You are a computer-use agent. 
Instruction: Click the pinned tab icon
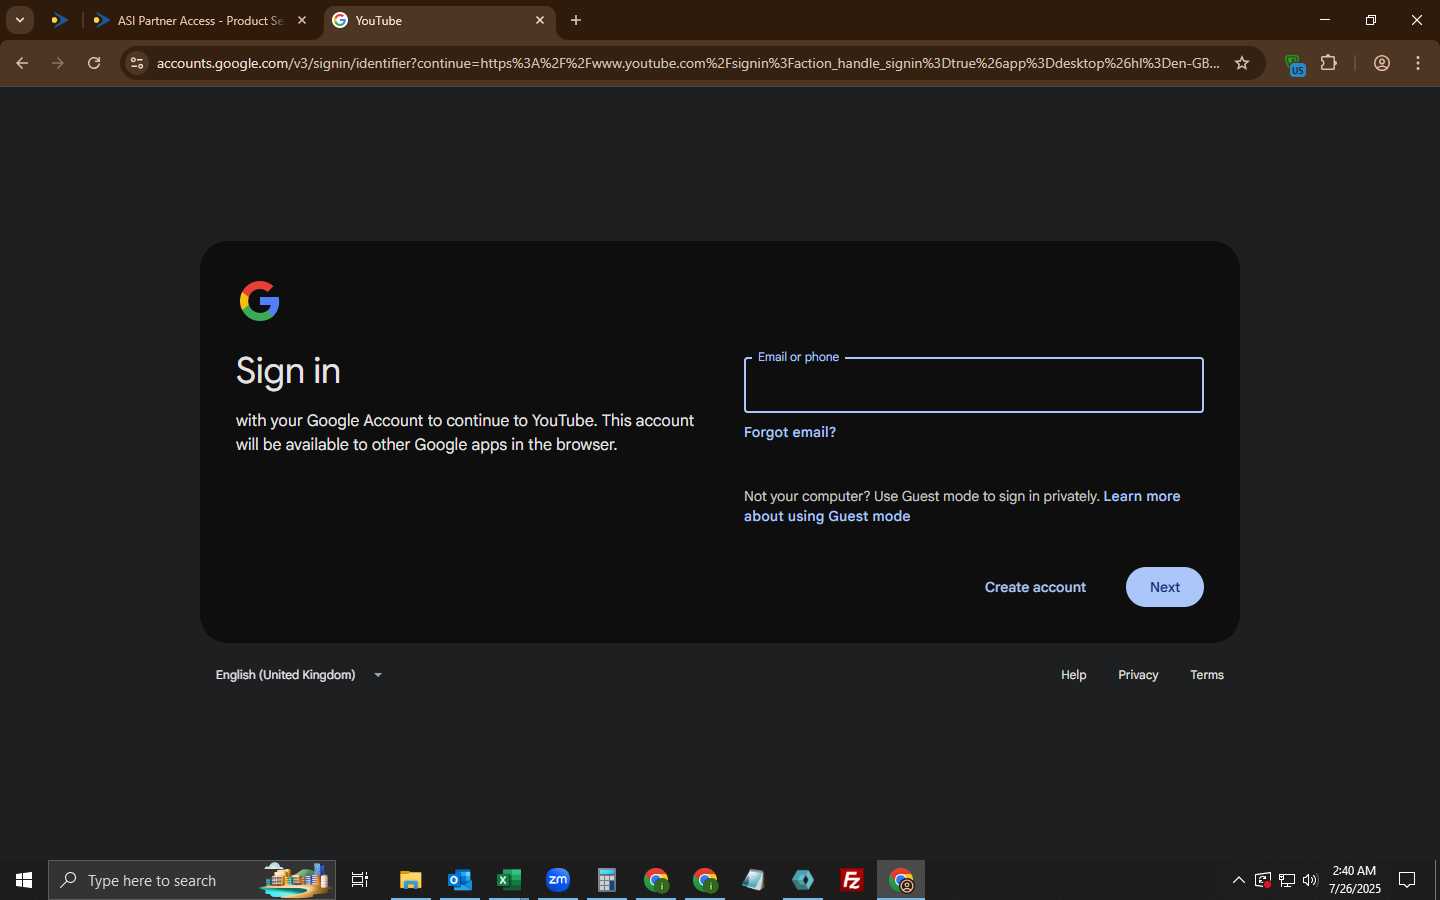(x=59, y=20)
